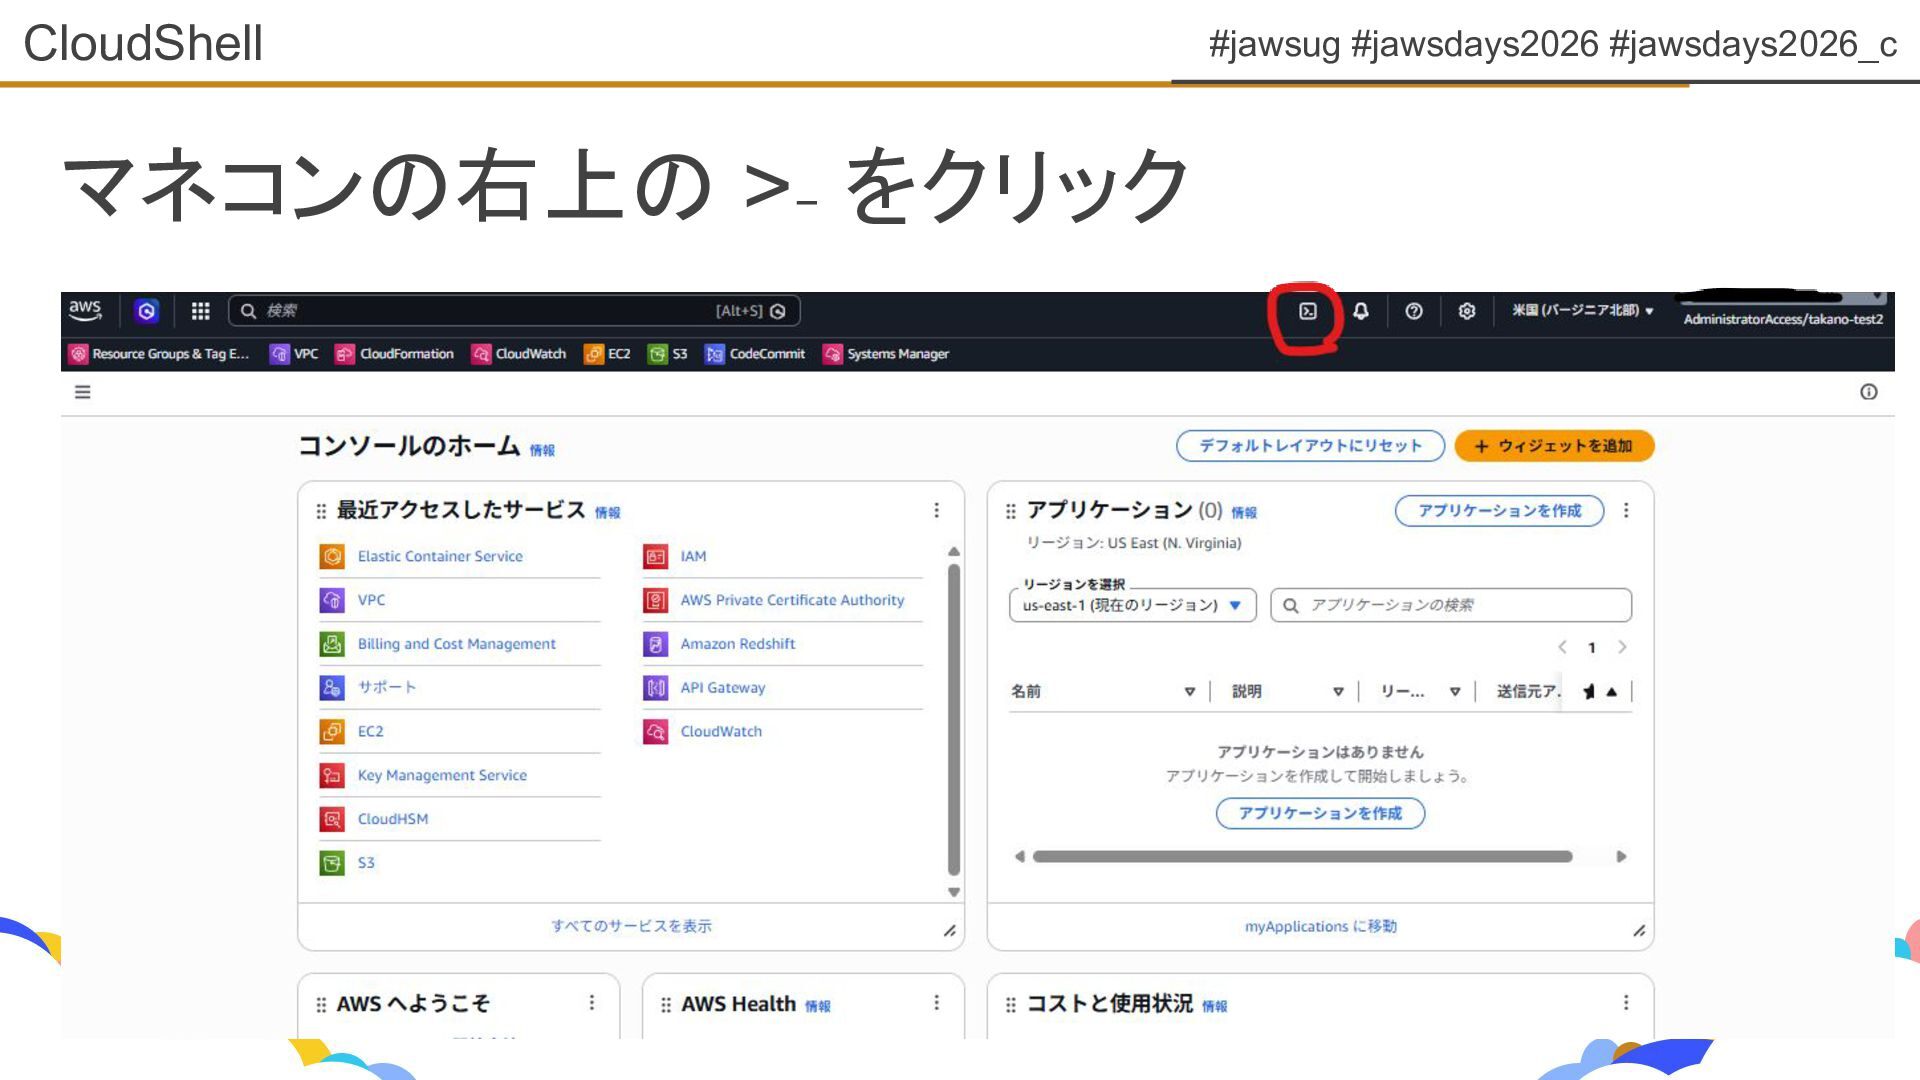Screen dimensions: 1920x1080
Task: Click reset to default layout button
Action: [1310, 446]
